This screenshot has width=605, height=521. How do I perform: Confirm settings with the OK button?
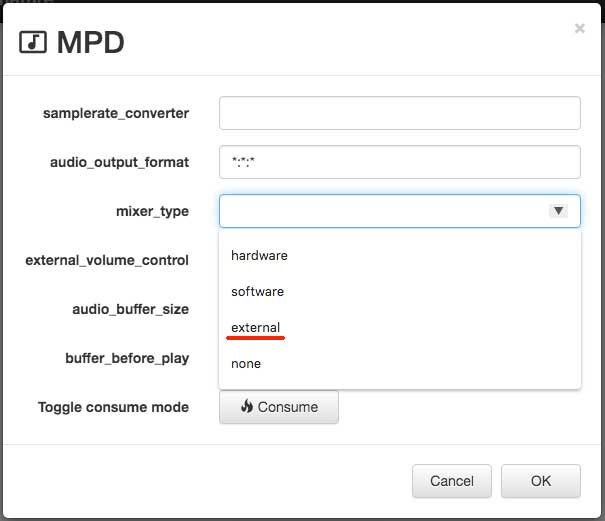pyautogui.click(x=541, y=481)
